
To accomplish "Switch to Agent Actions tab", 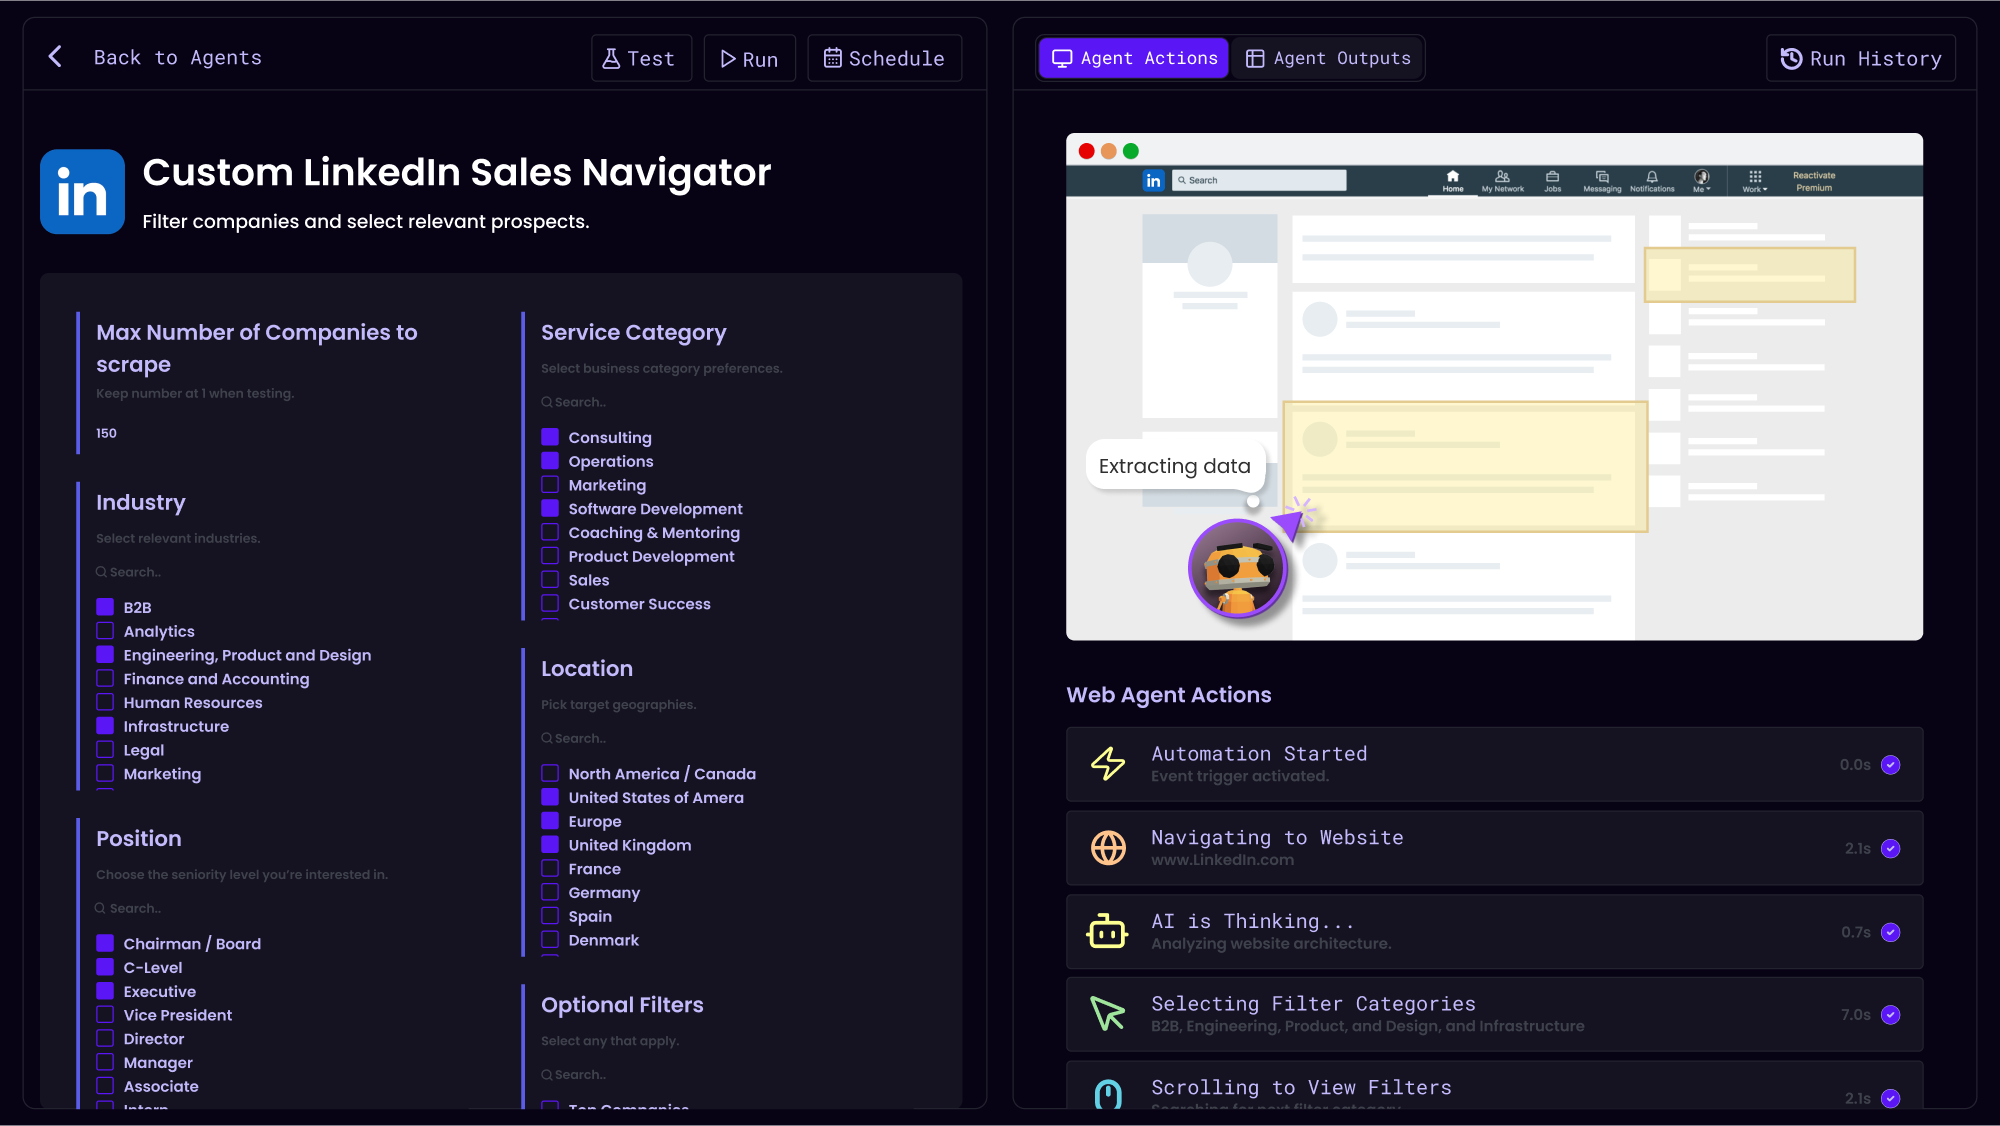I will (1134, 58).
